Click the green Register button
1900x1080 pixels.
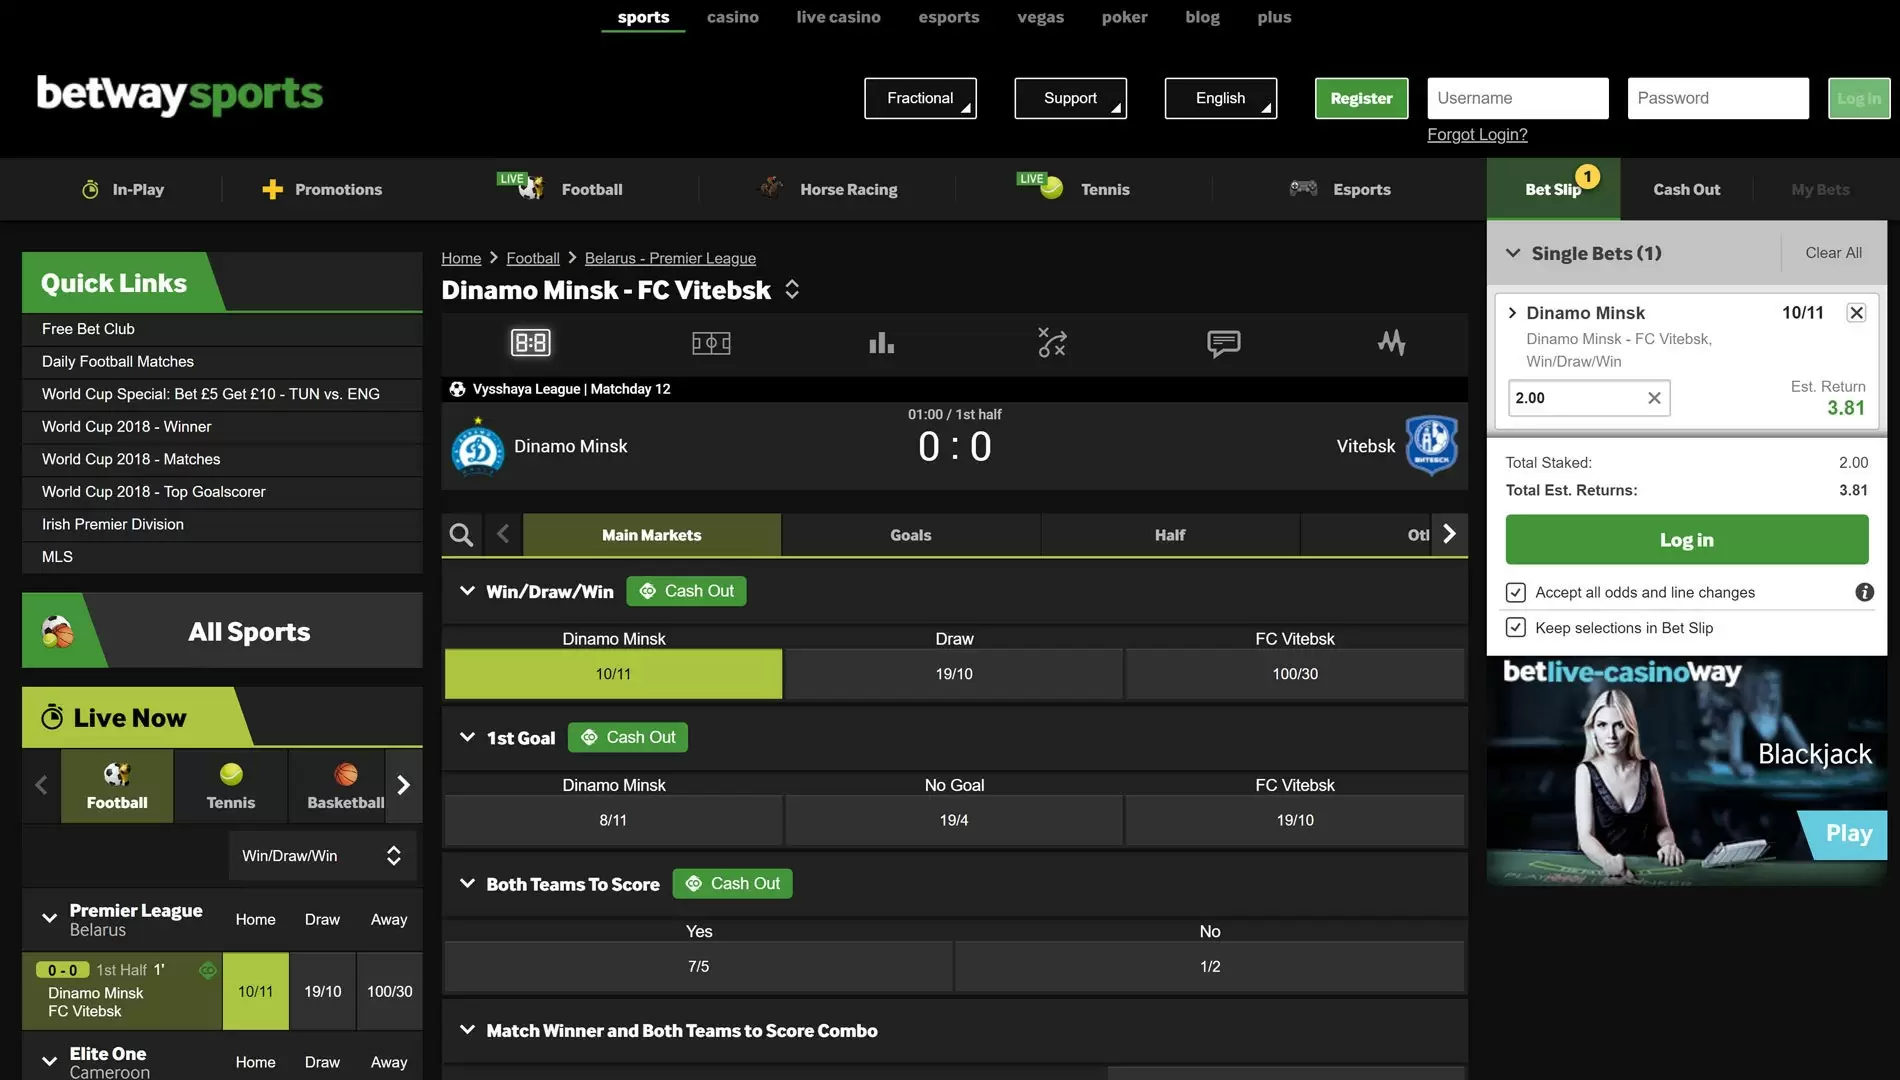point(1361,98)
